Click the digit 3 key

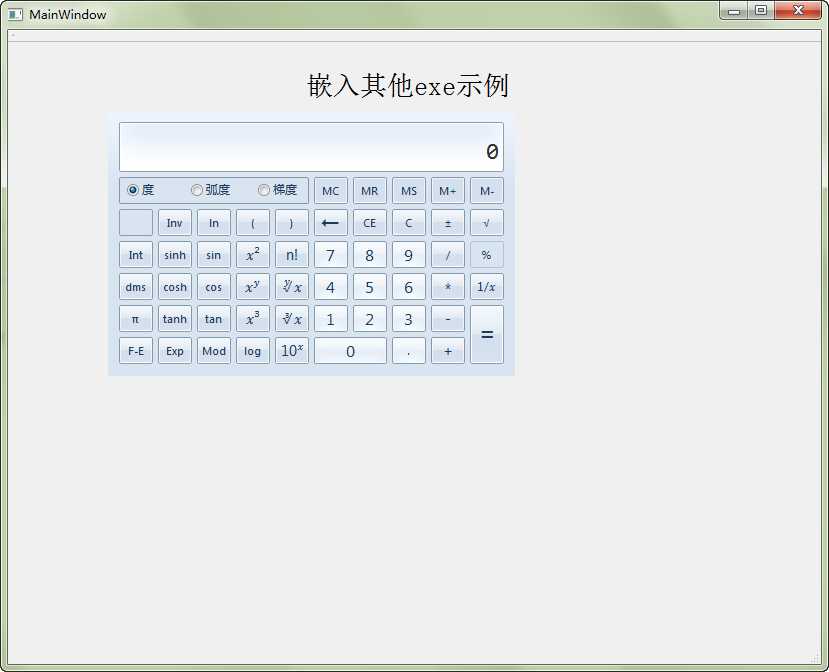[x=409, y=319]
